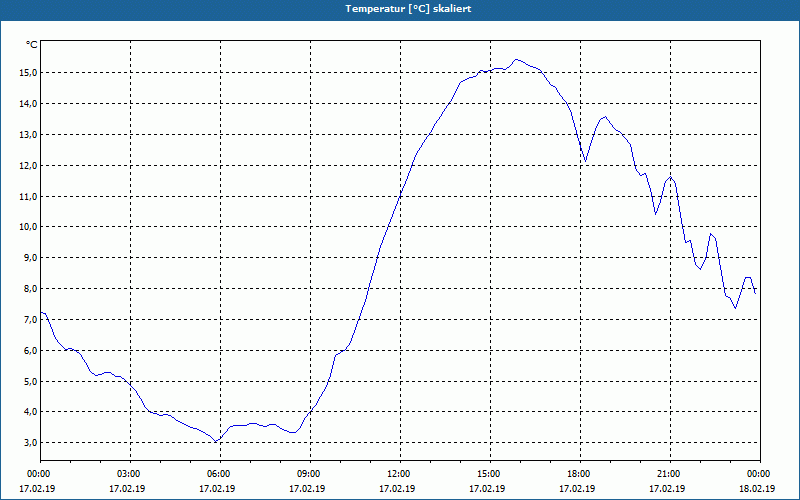This screenshot has height=500, width=800.
Task: Select the '4,0' y-axis label
Action: pyautogui.click(x=31, y=412)
